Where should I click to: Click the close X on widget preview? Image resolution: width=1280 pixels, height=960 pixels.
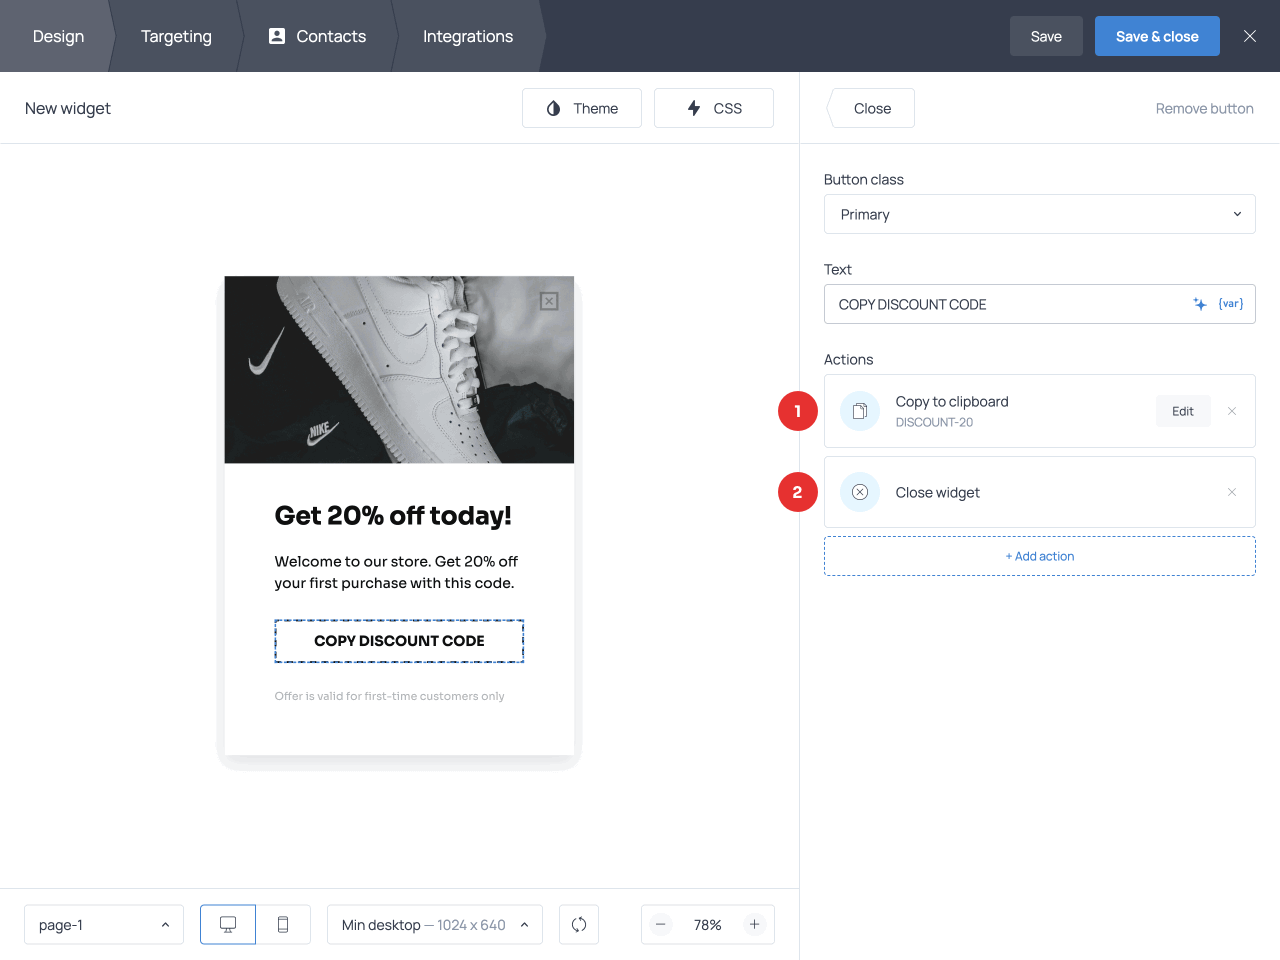tap(549, 301)
